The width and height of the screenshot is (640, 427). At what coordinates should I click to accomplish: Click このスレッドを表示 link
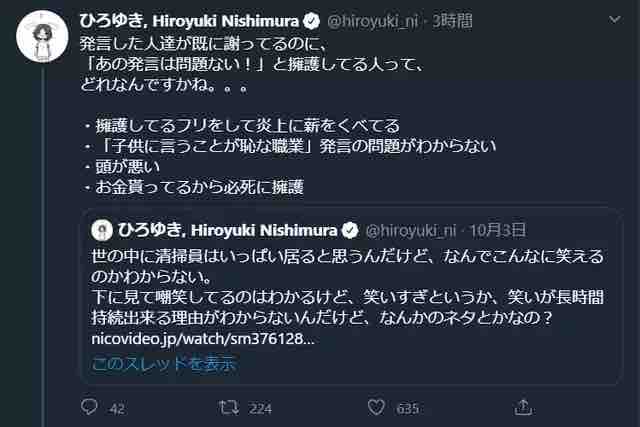coord(164,363)
